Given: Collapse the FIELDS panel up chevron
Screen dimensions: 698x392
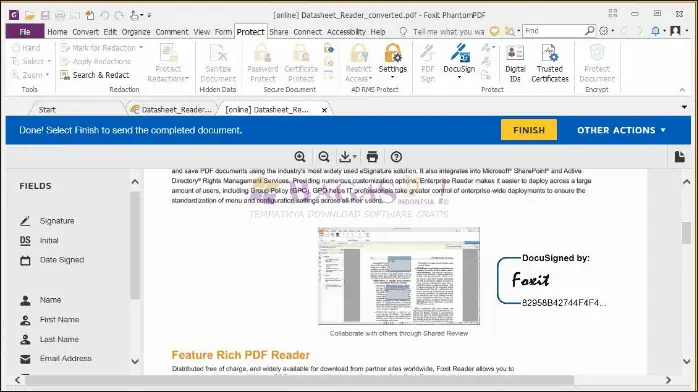Looking at the screenshot, I should (x=135, y=182).
